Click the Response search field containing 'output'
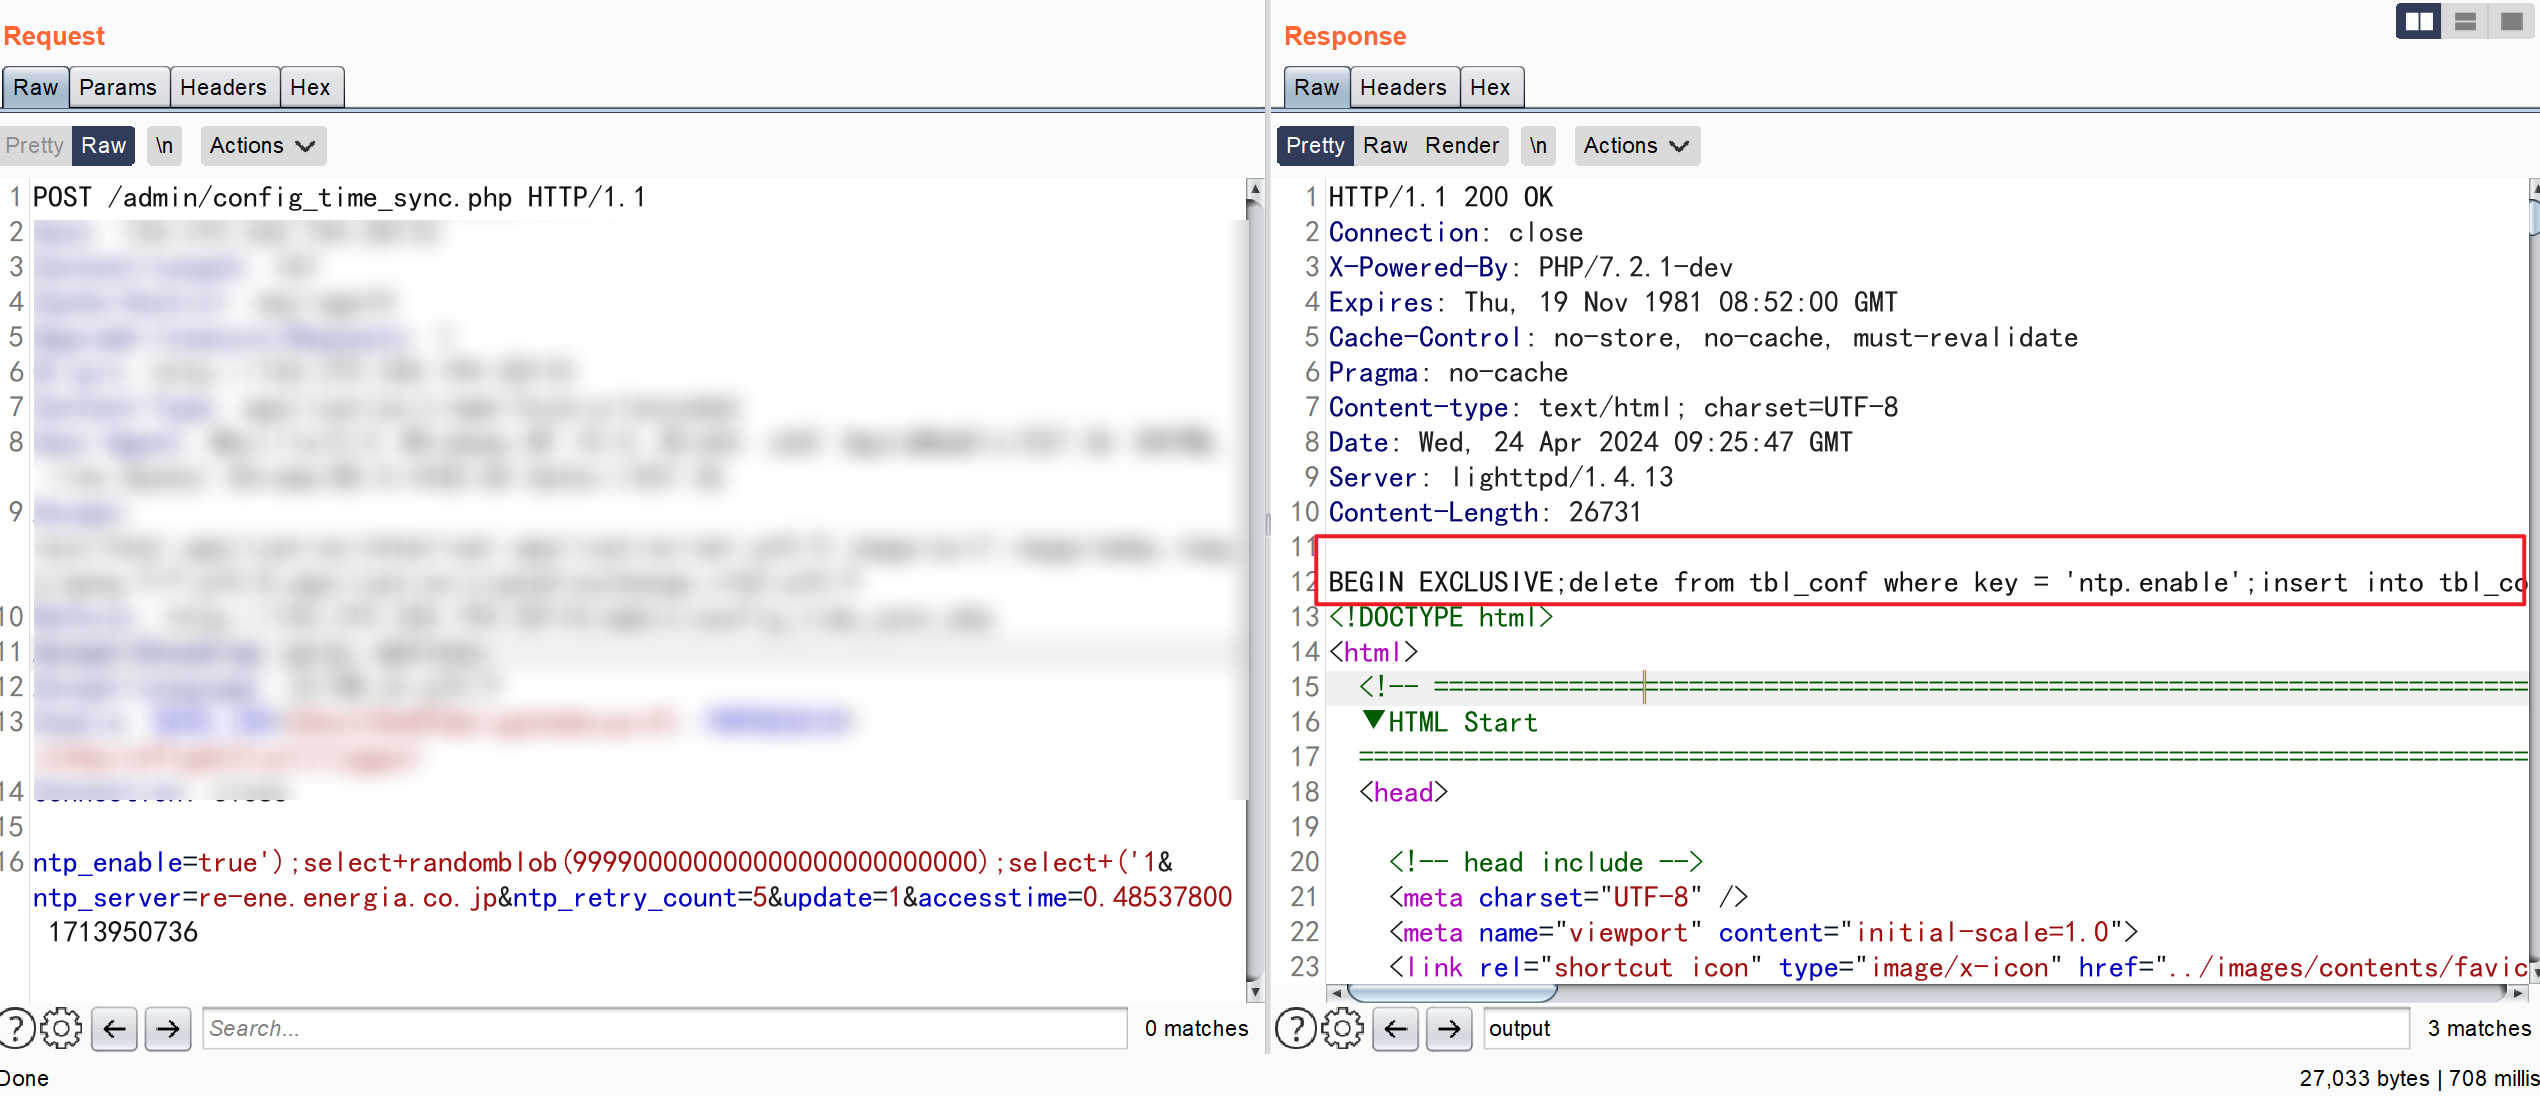The width and height of the screenshot is (2540, 1096). point(1946,1028)
